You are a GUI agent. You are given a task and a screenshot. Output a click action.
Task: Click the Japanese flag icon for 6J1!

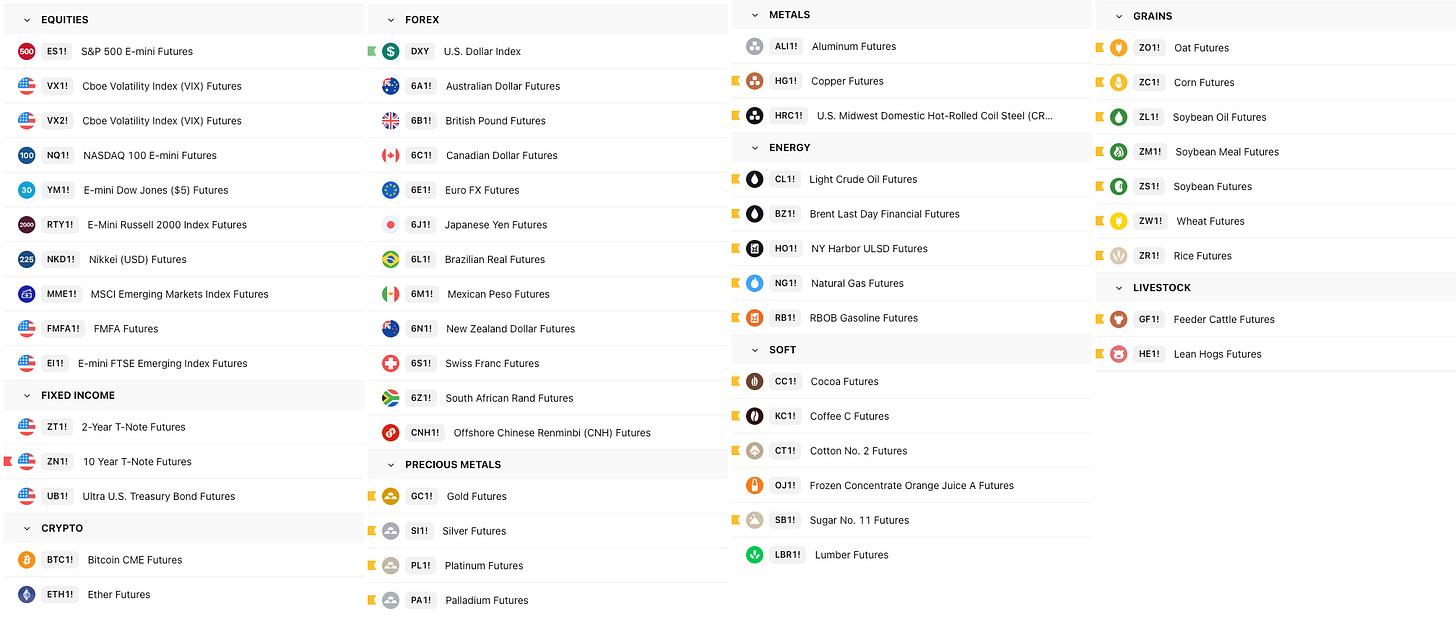tap(391, 225)
